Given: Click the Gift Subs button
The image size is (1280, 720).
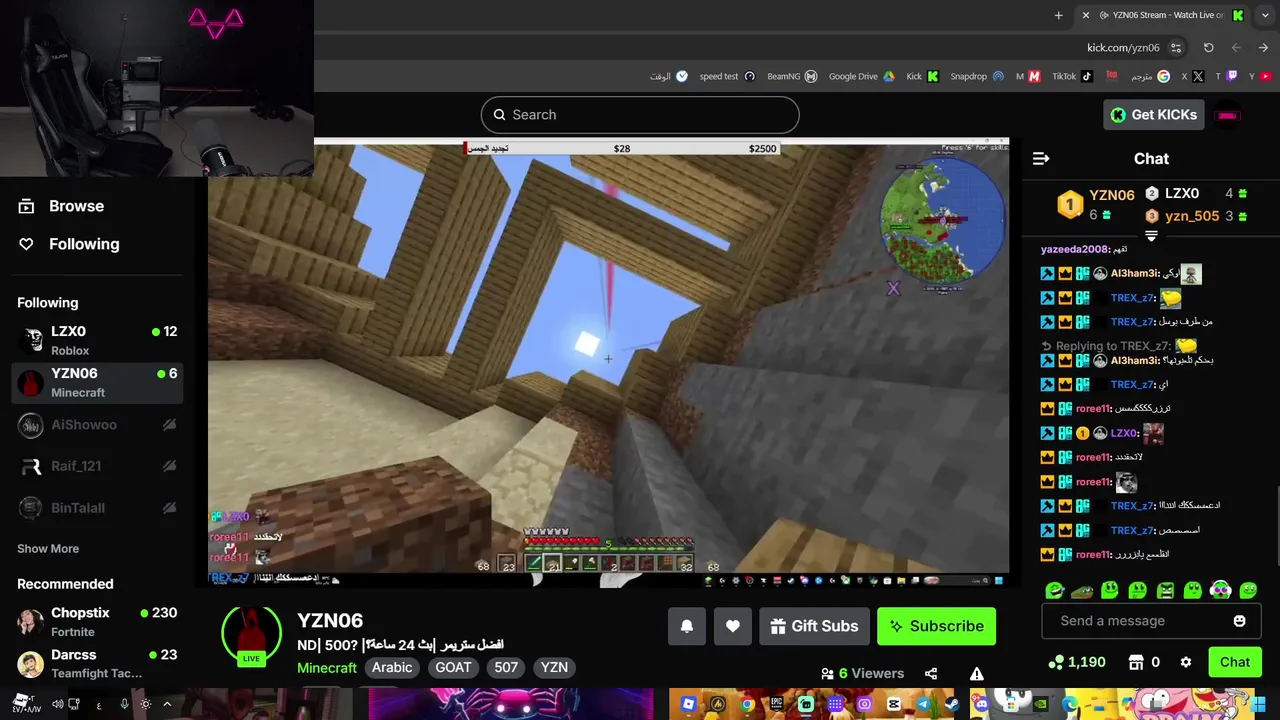Looking at the screenshot, I should (x=814, y=626).
